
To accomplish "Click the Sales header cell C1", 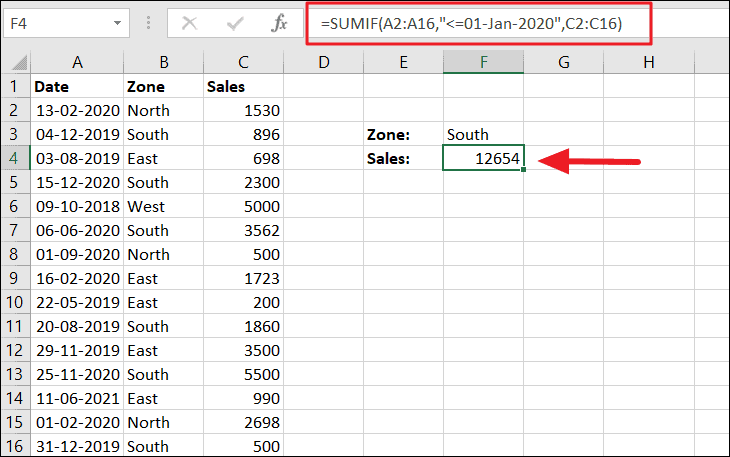I will click(x=243, y=87).
